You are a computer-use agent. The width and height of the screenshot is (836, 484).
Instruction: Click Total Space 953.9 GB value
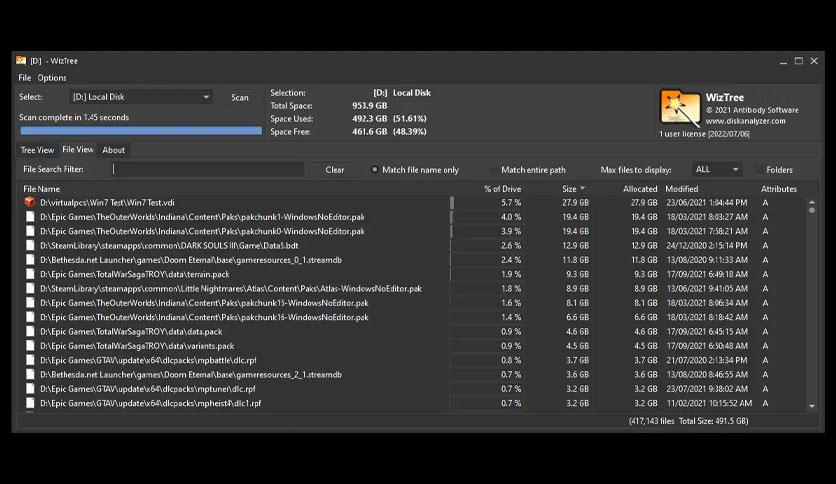pyautogui.click(x=369, y=106)
